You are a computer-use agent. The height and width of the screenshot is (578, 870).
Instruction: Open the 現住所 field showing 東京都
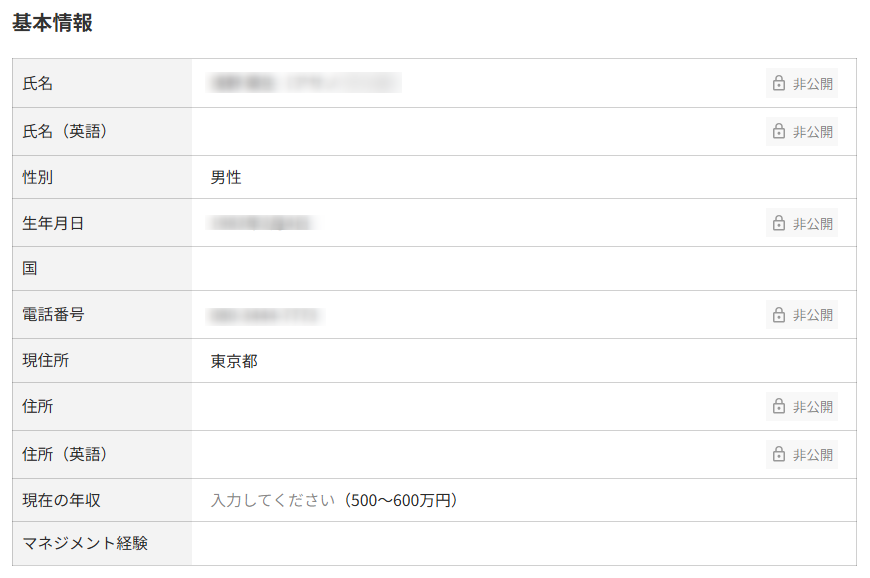[x=234, y=361]
